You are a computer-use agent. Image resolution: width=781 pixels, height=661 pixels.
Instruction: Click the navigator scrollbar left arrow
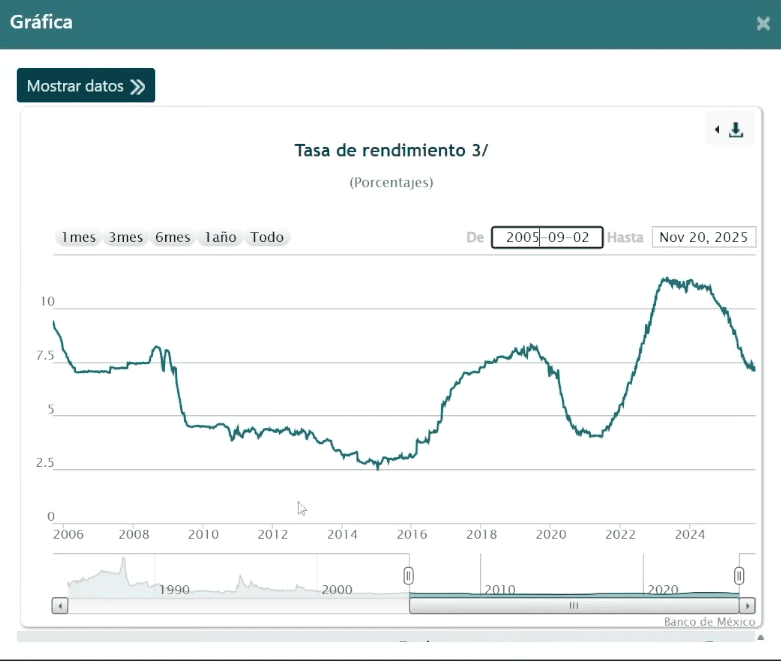point(60,606)
